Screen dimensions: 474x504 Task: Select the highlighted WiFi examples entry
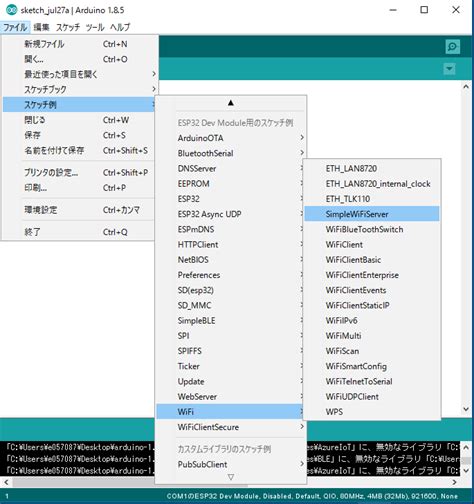(230, 412)
